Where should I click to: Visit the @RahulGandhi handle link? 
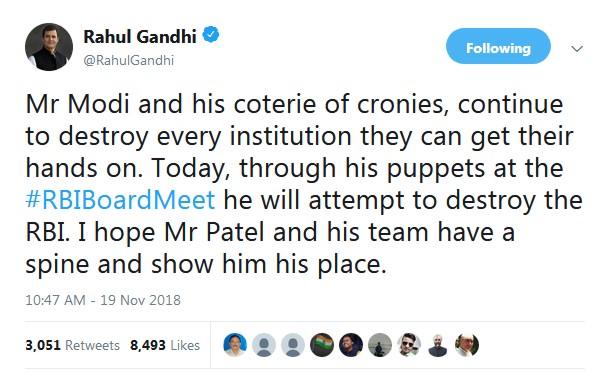[129, 60]
